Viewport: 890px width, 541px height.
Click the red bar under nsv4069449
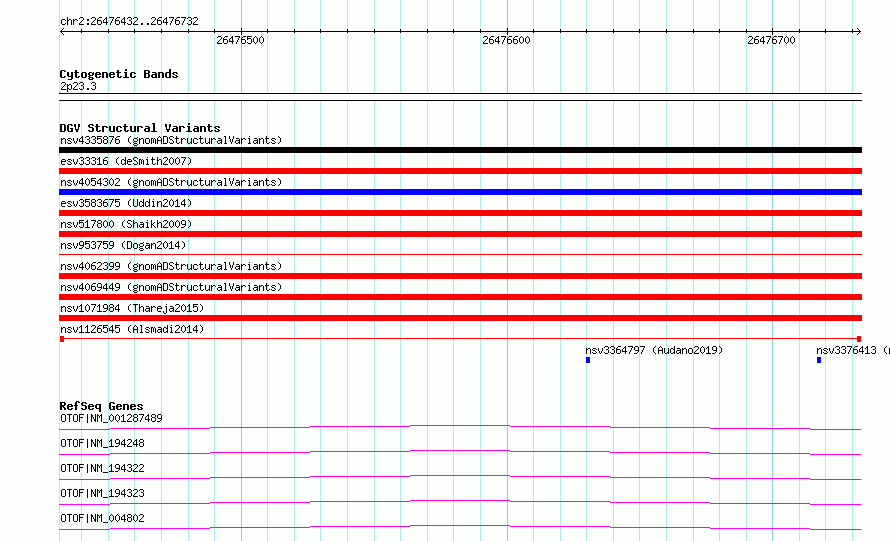[460, 297]
